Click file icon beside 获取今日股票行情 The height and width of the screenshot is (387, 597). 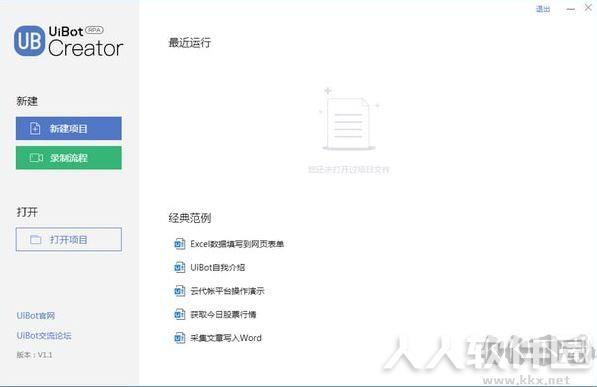[179, 314]
